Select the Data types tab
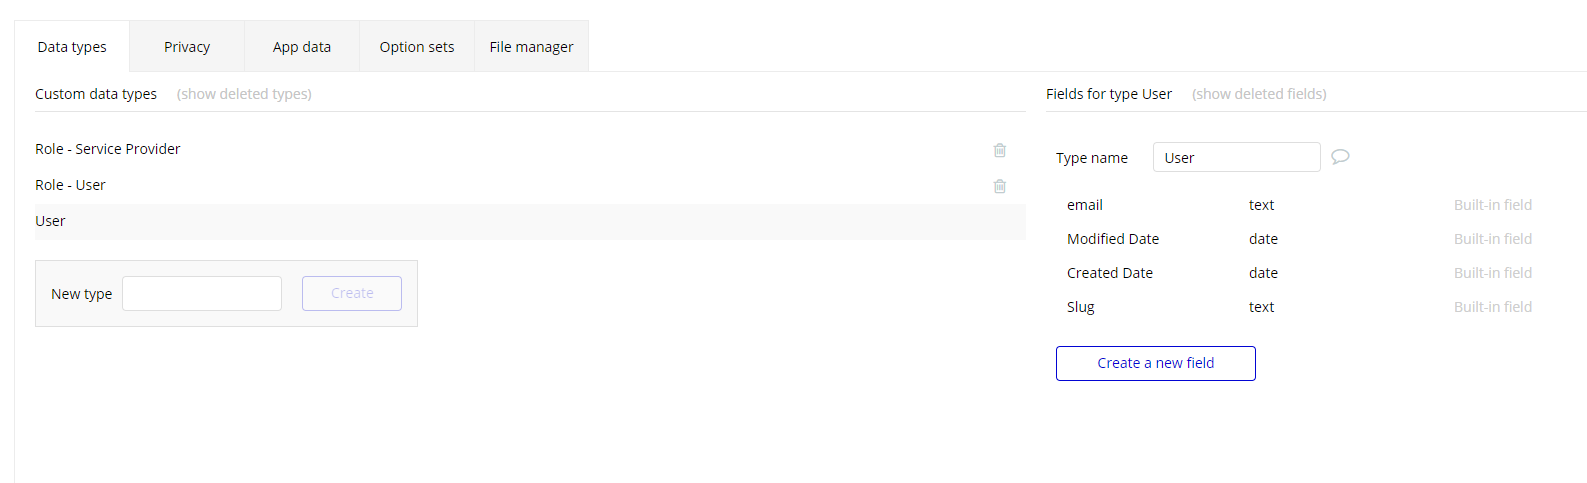The width and height of the screenshot is (1587, 483). point(72,46)
